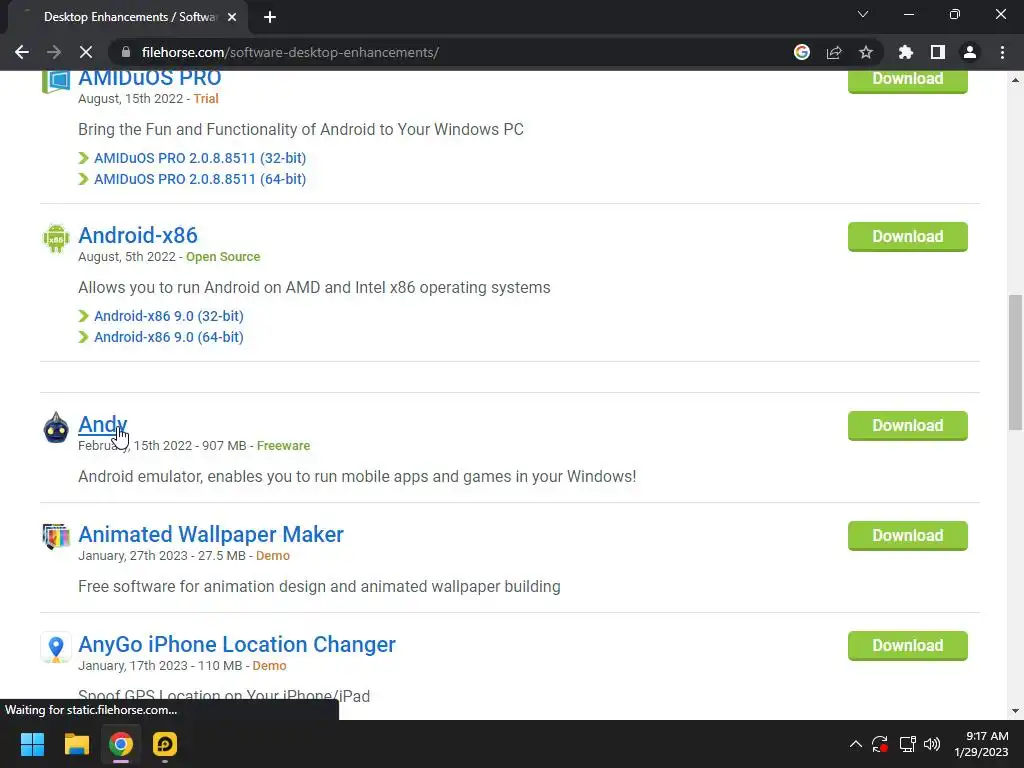Open the Andy title link
This screenshot has width=1024, height=768.
(103, 424)
